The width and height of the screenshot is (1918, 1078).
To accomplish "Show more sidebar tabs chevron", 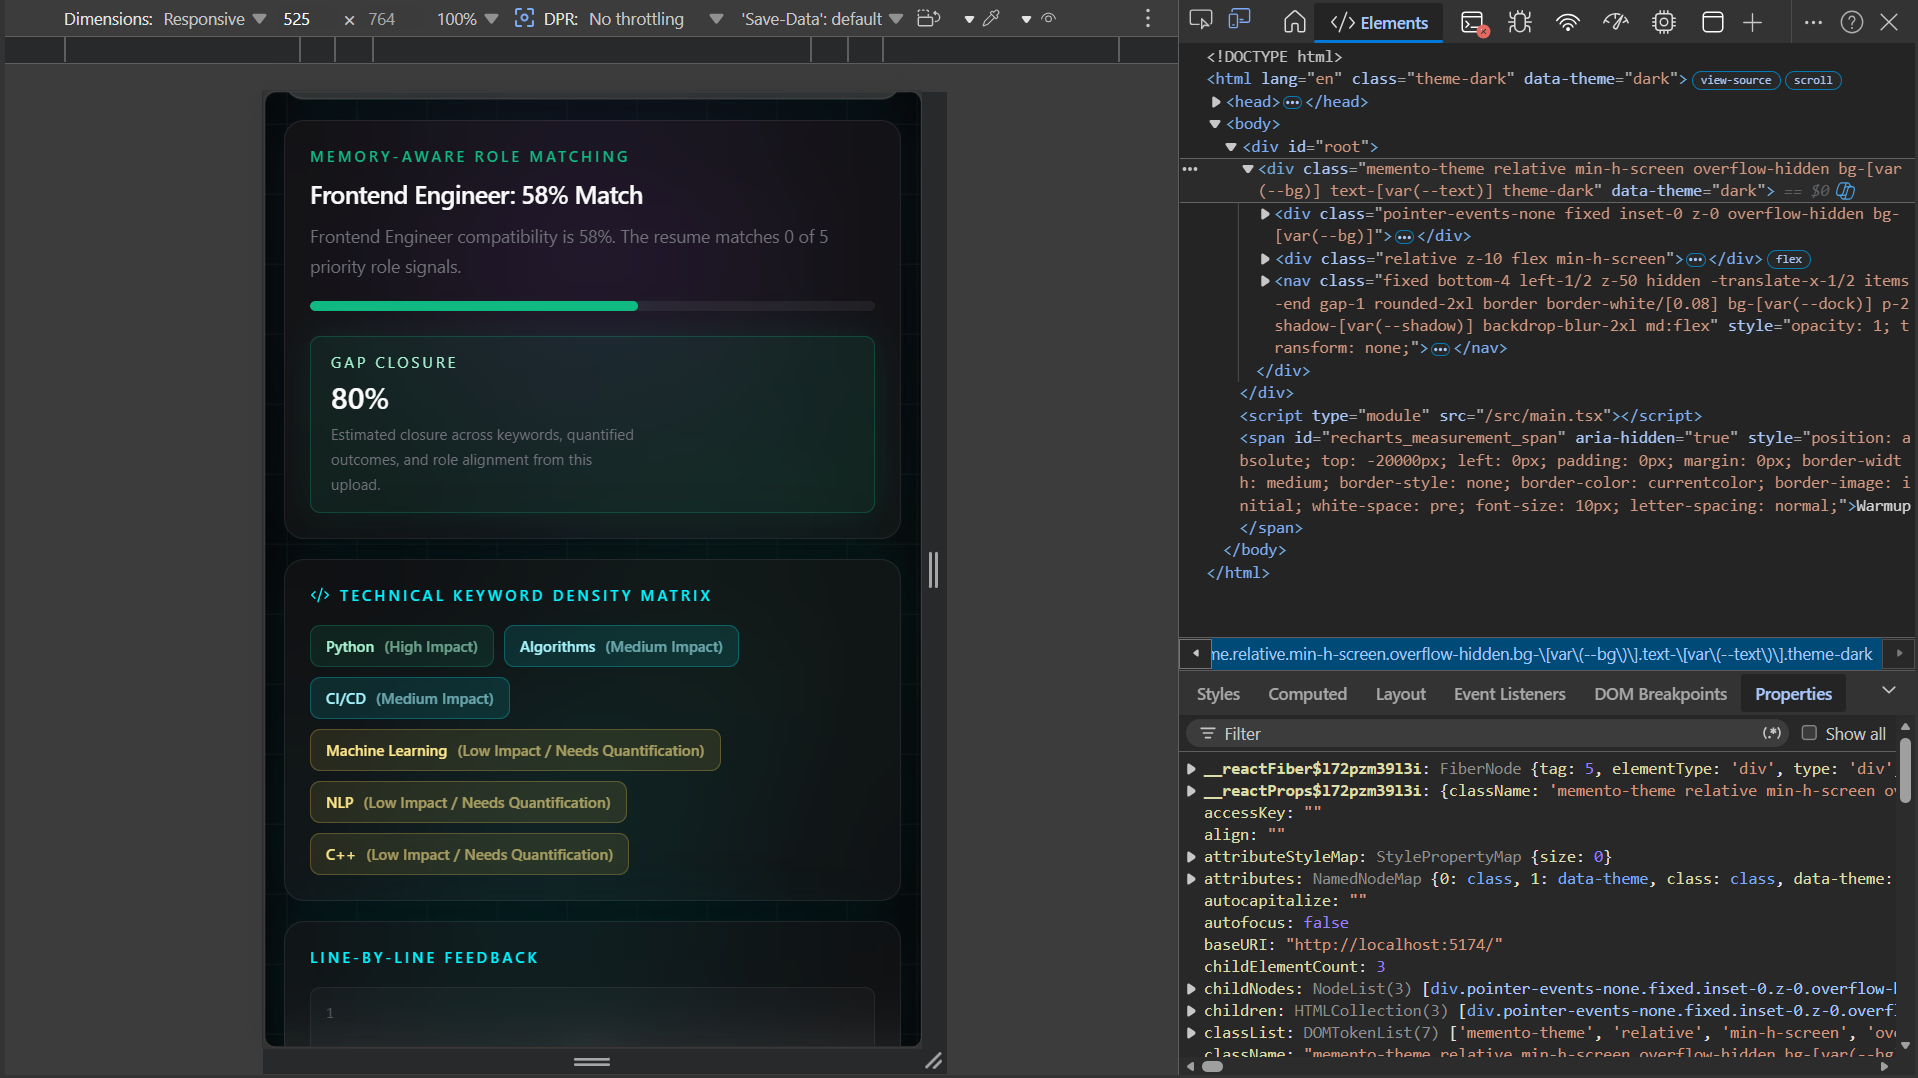I will pyautogui.click(x=1888, y=691).
